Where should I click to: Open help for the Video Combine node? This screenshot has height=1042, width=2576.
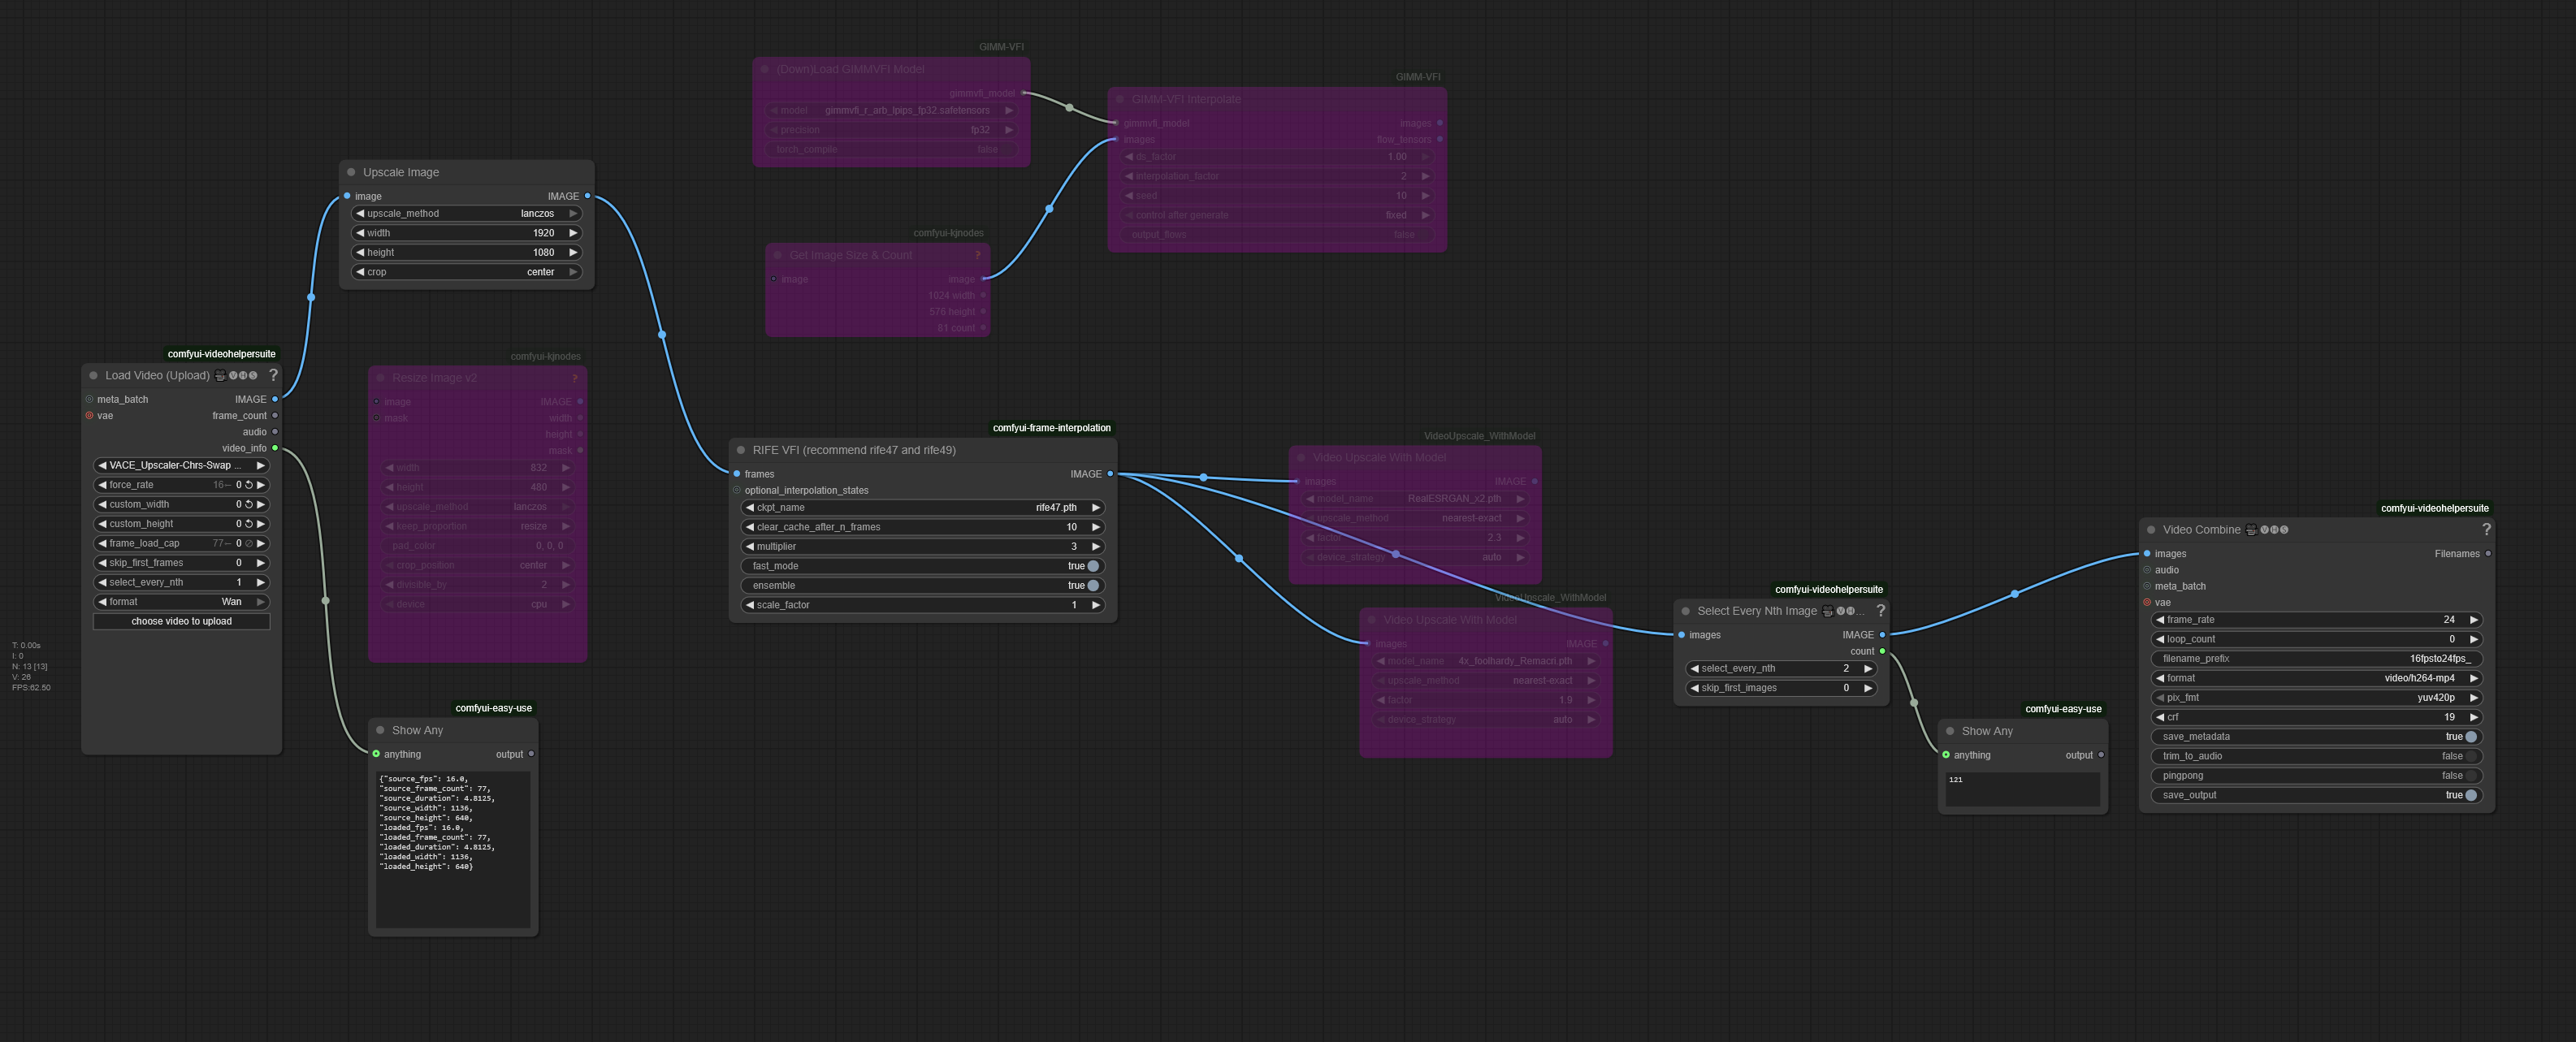2488,530
